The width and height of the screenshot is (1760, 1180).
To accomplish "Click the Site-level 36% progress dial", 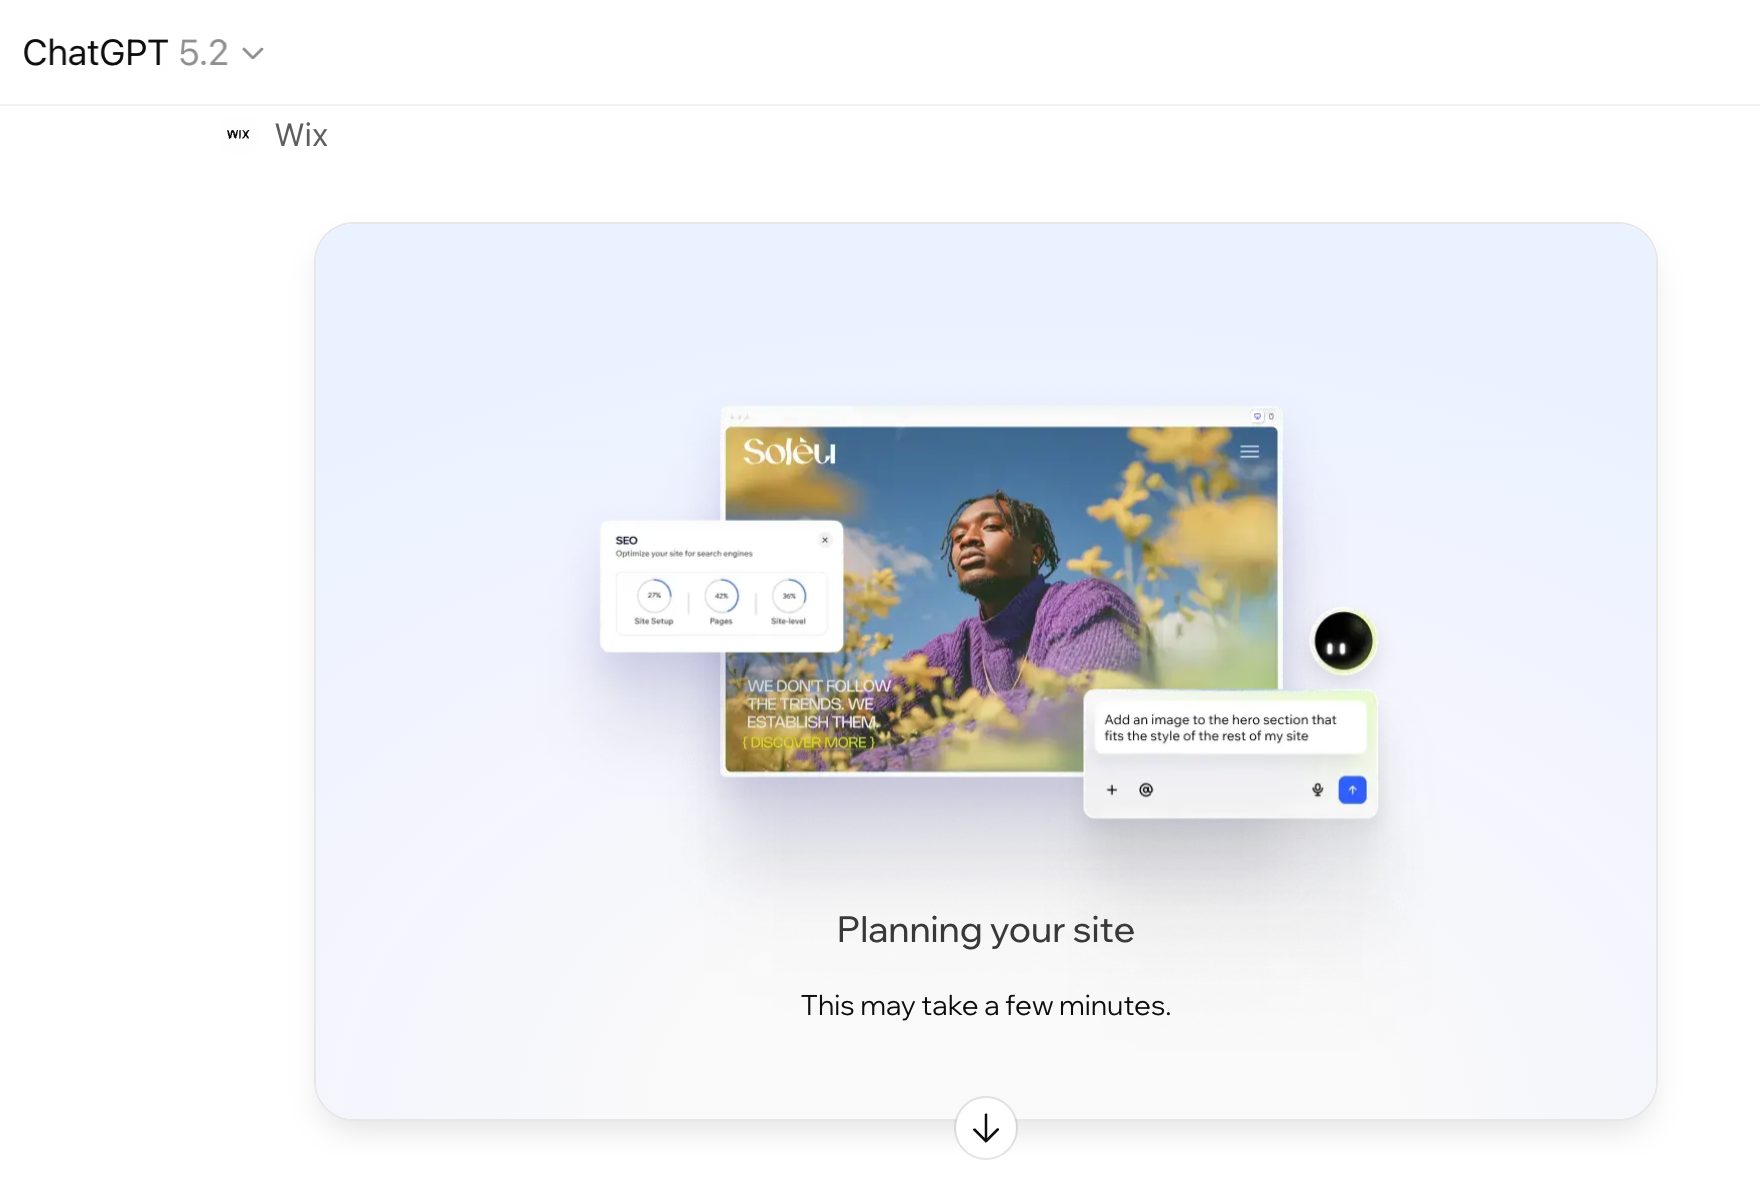I will [789, 597].
